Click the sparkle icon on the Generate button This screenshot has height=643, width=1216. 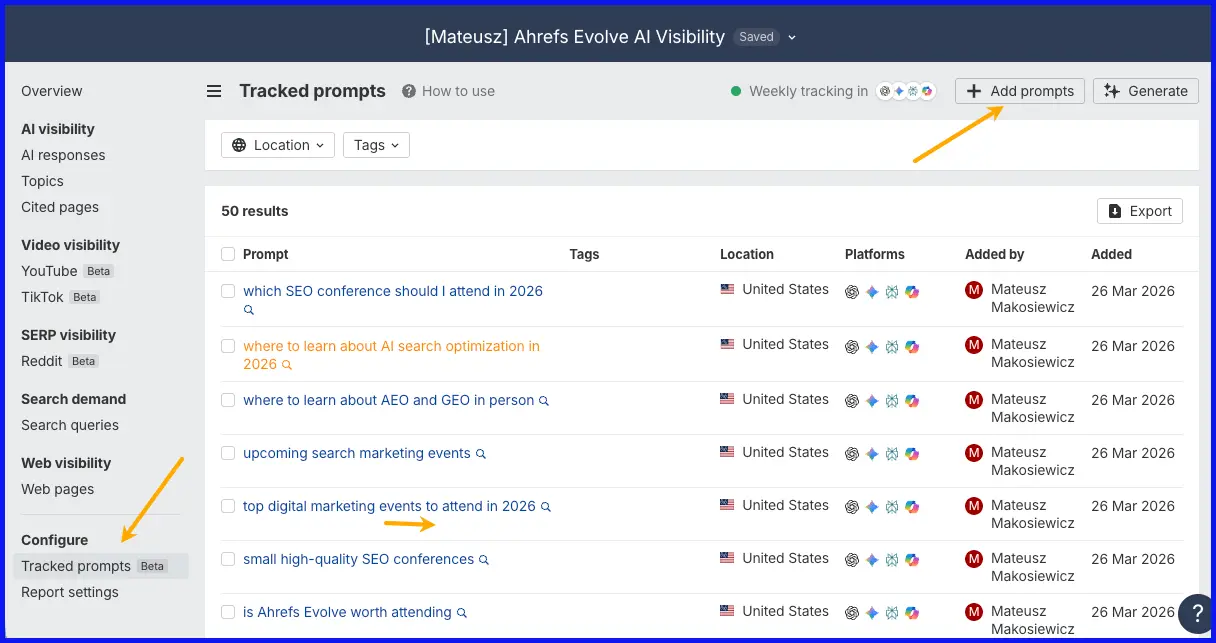click(1111, 91)
